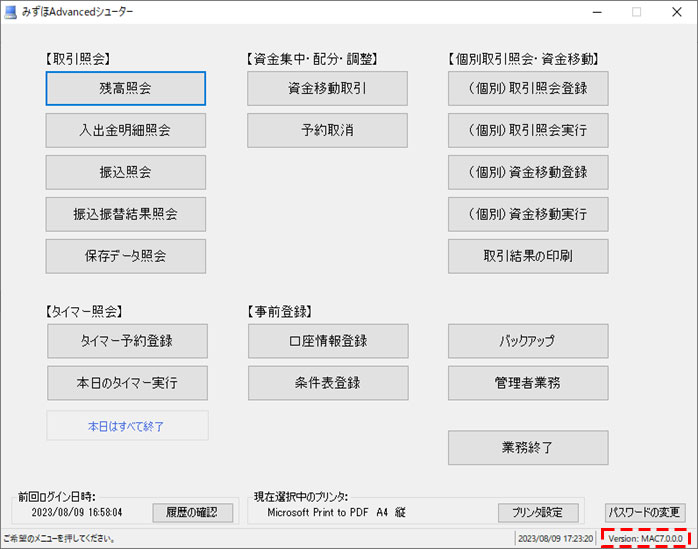Open 口座情報登録
This screenshot has height=549, width=698.
click(328, 341)
